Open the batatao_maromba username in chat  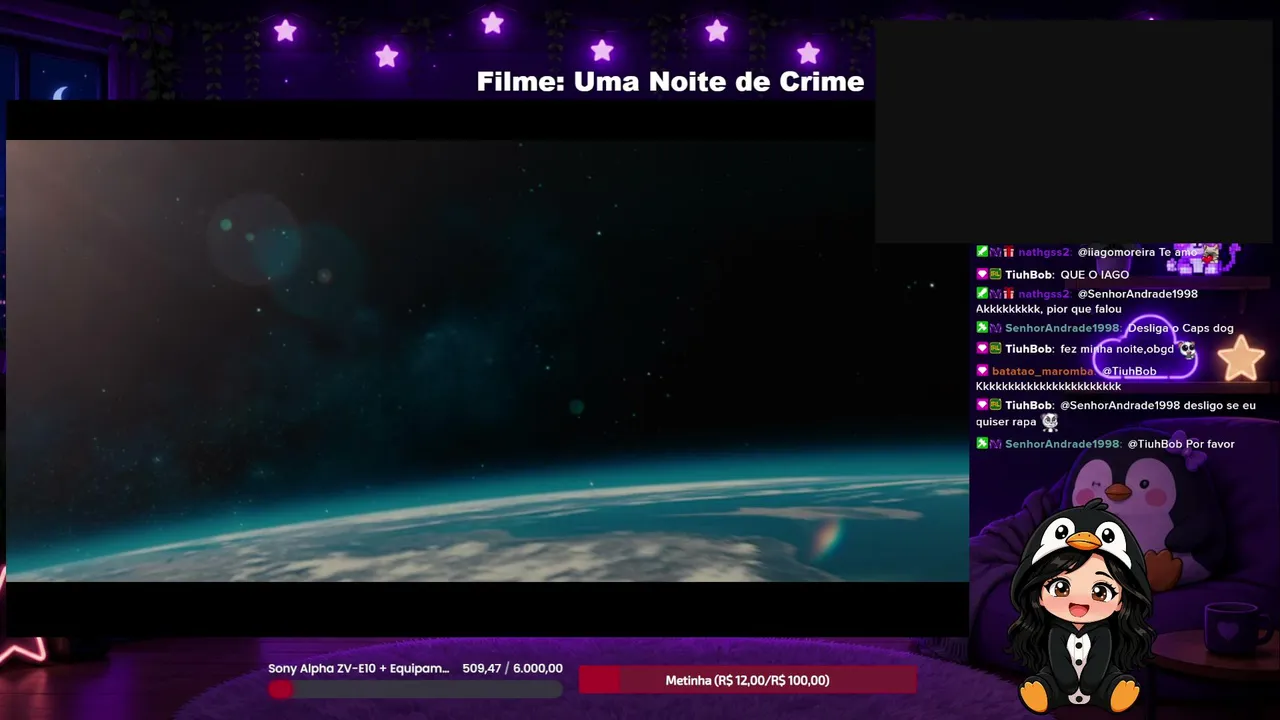[x=1043, y=371]
